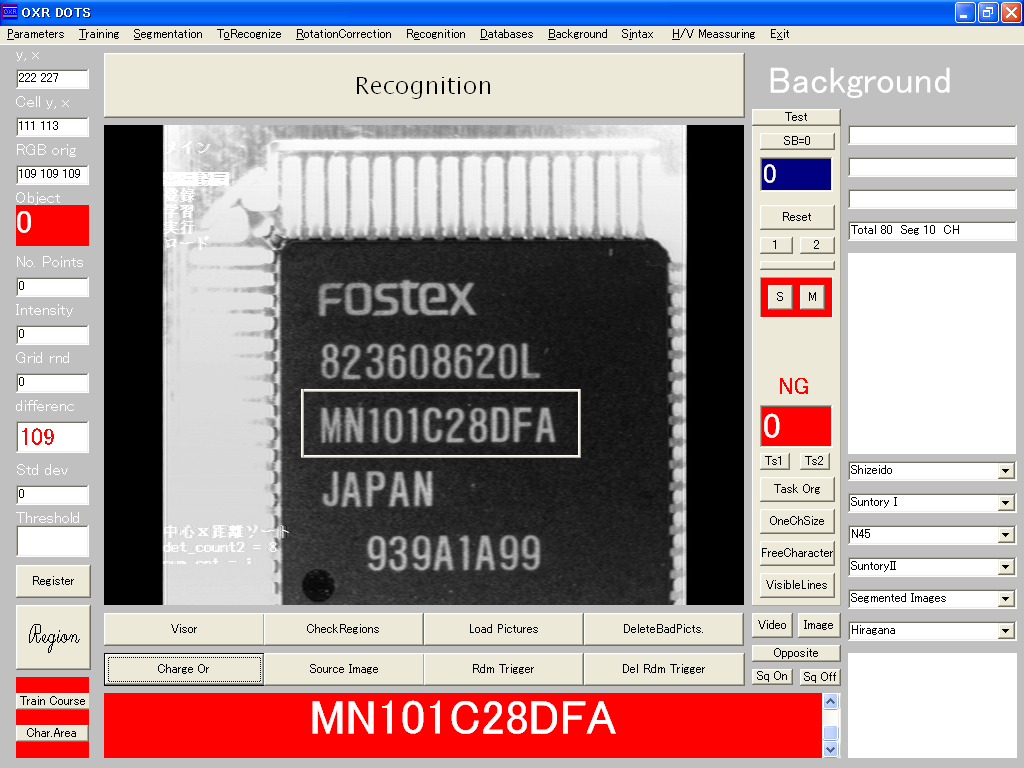Switch to Video mode
The height and width of the screenshot is (768, 1024).
coord(772,626)
